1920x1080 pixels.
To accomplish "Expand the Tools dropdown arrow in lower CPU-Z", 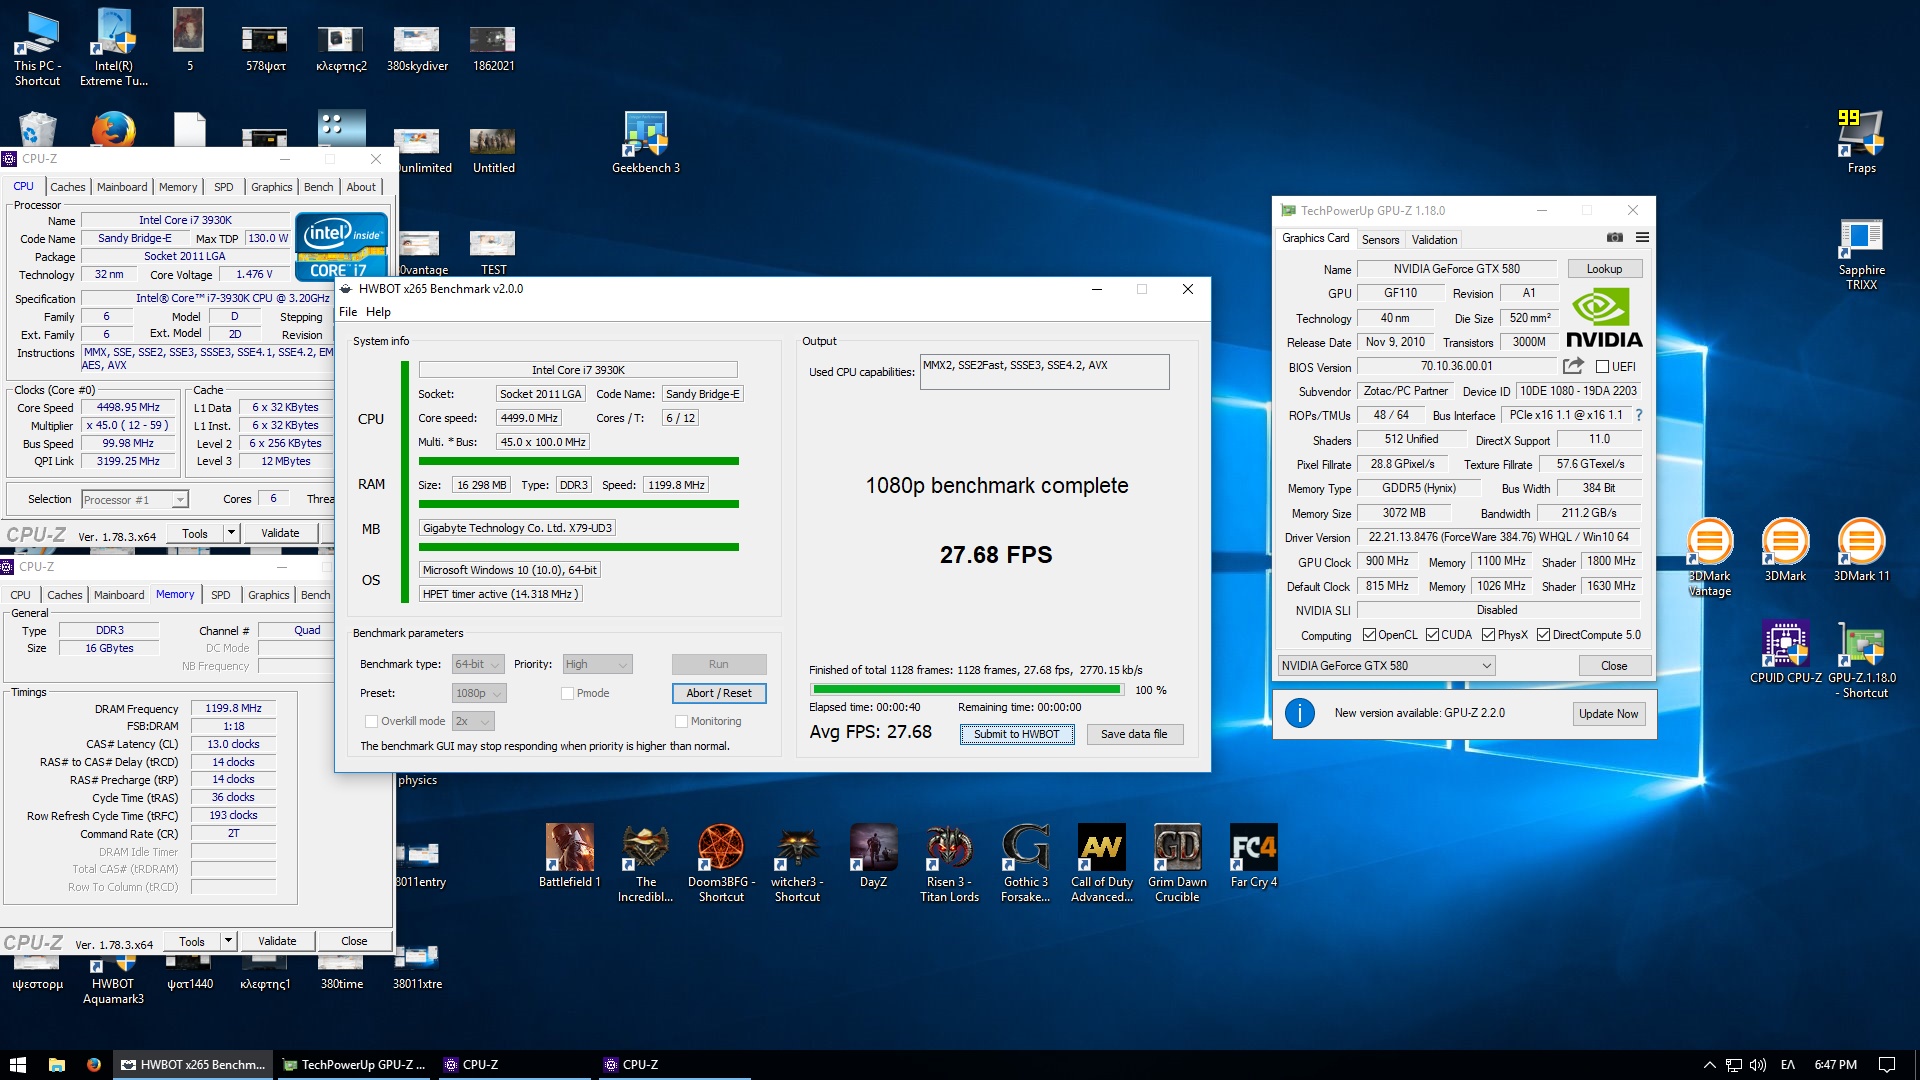I will [228, 941].
